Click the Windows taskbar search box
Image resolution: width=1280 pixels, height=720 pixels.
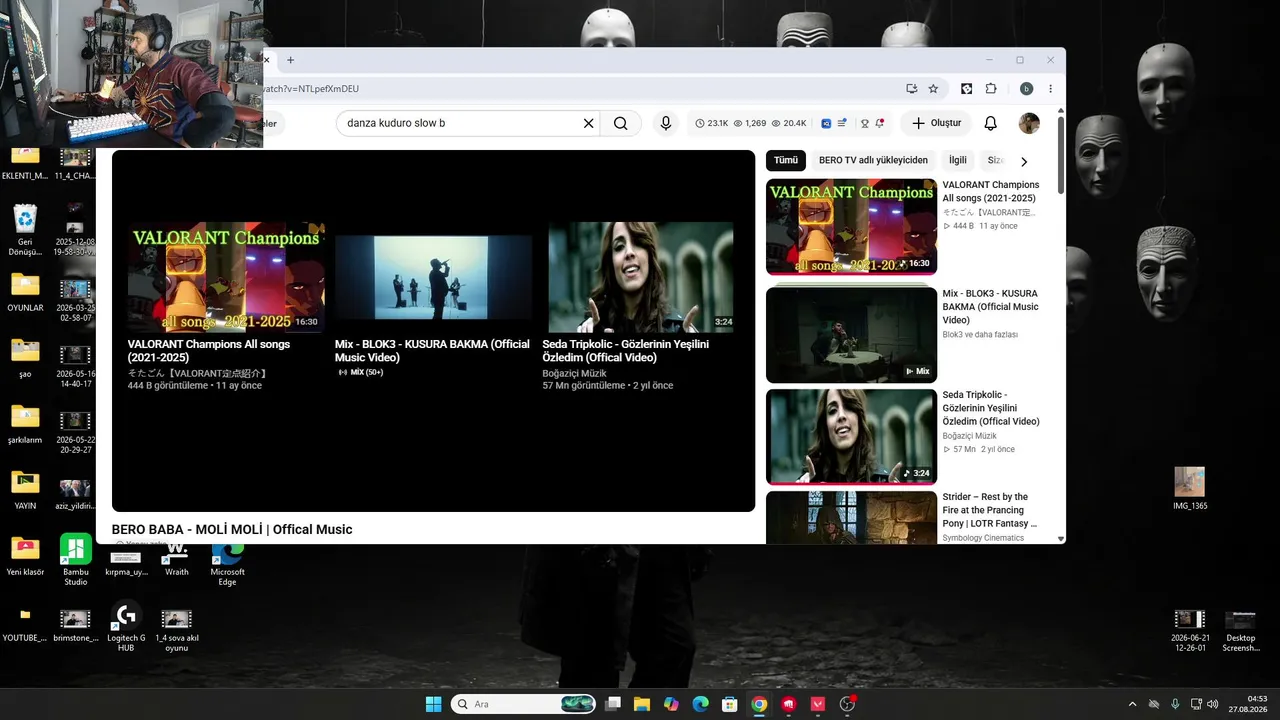point(524,704)
